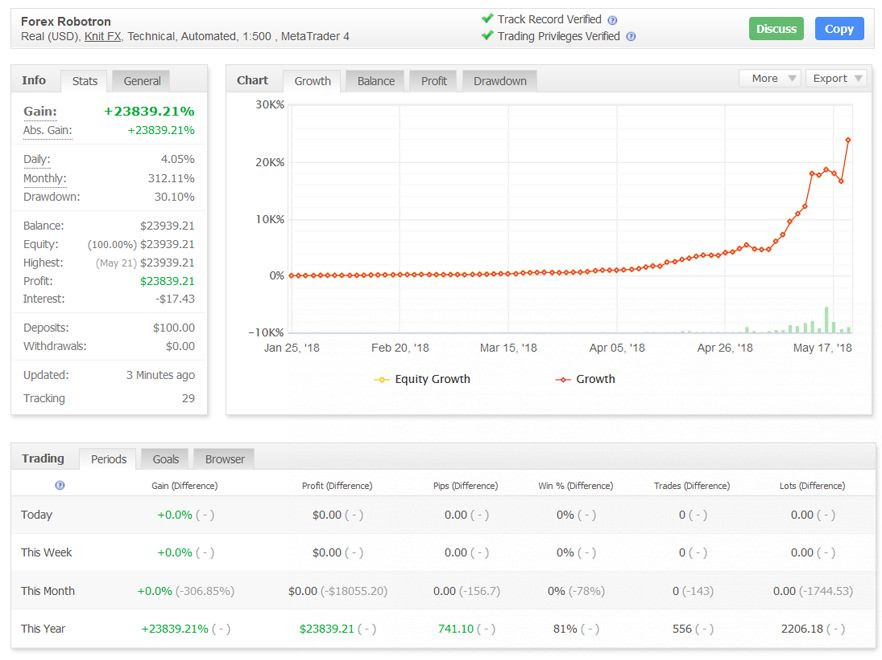The height and width of the screenshot is (660, 882).
Task: Switch to the Goals trading tab
Action: click(166, 459)
